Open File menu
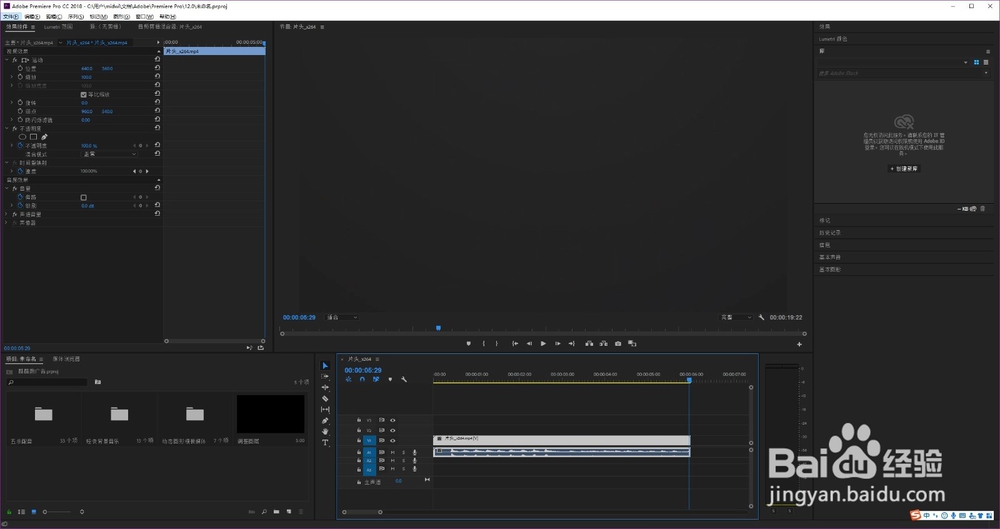1000x529 pixels. pyautogui.click(x=11, y=17)
